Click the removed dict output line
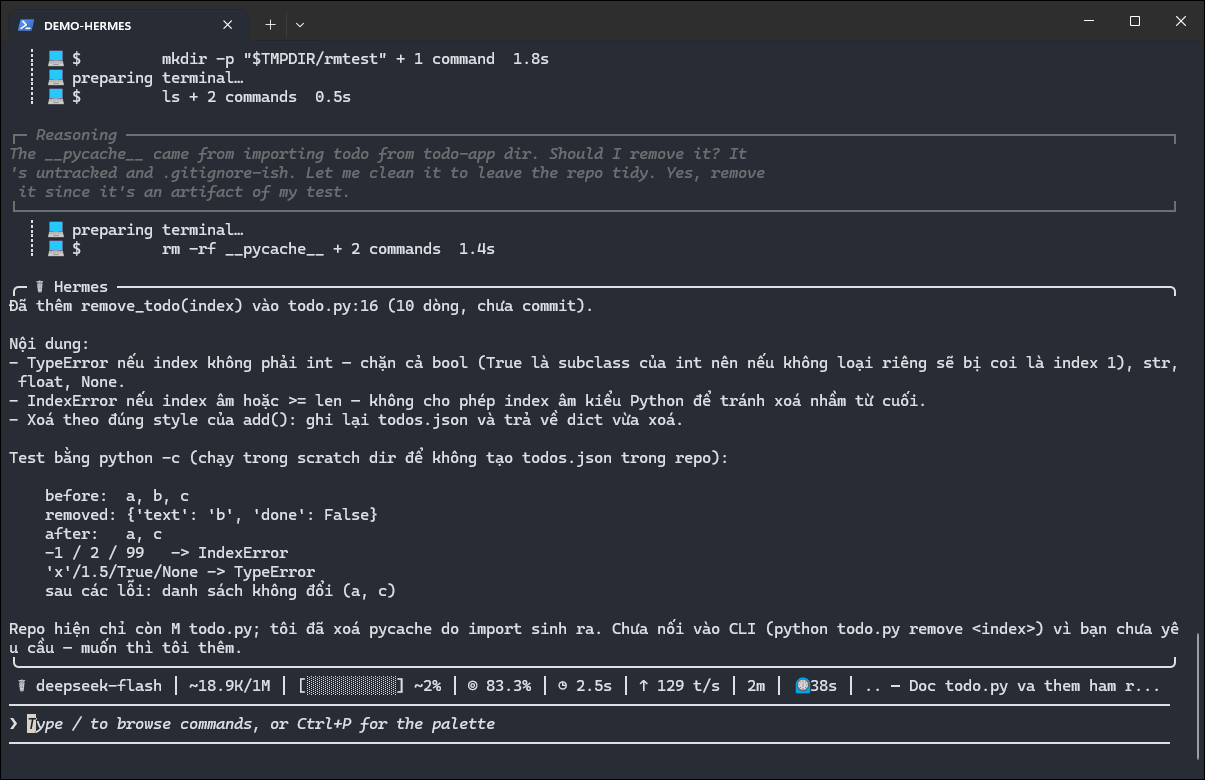 [x=211, y=515]
